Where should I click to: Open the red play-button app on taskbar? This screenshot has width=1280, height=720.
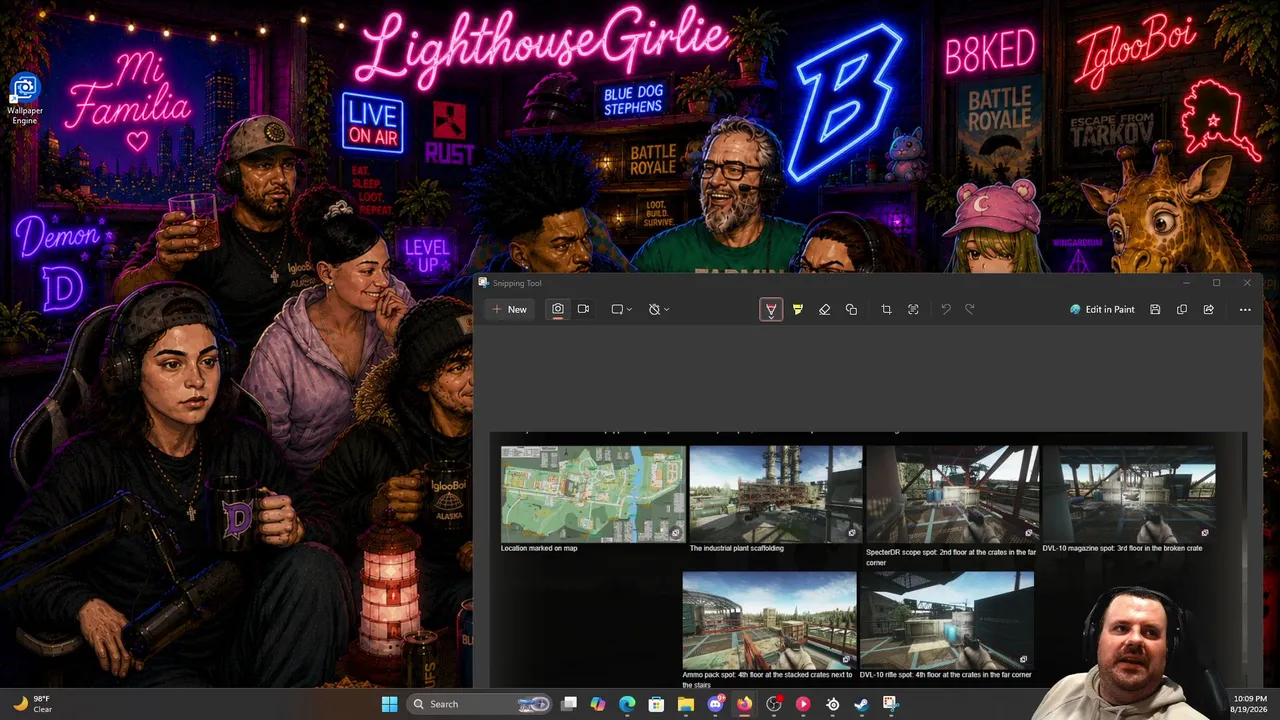pyautogui.click(x=803, y=704)
